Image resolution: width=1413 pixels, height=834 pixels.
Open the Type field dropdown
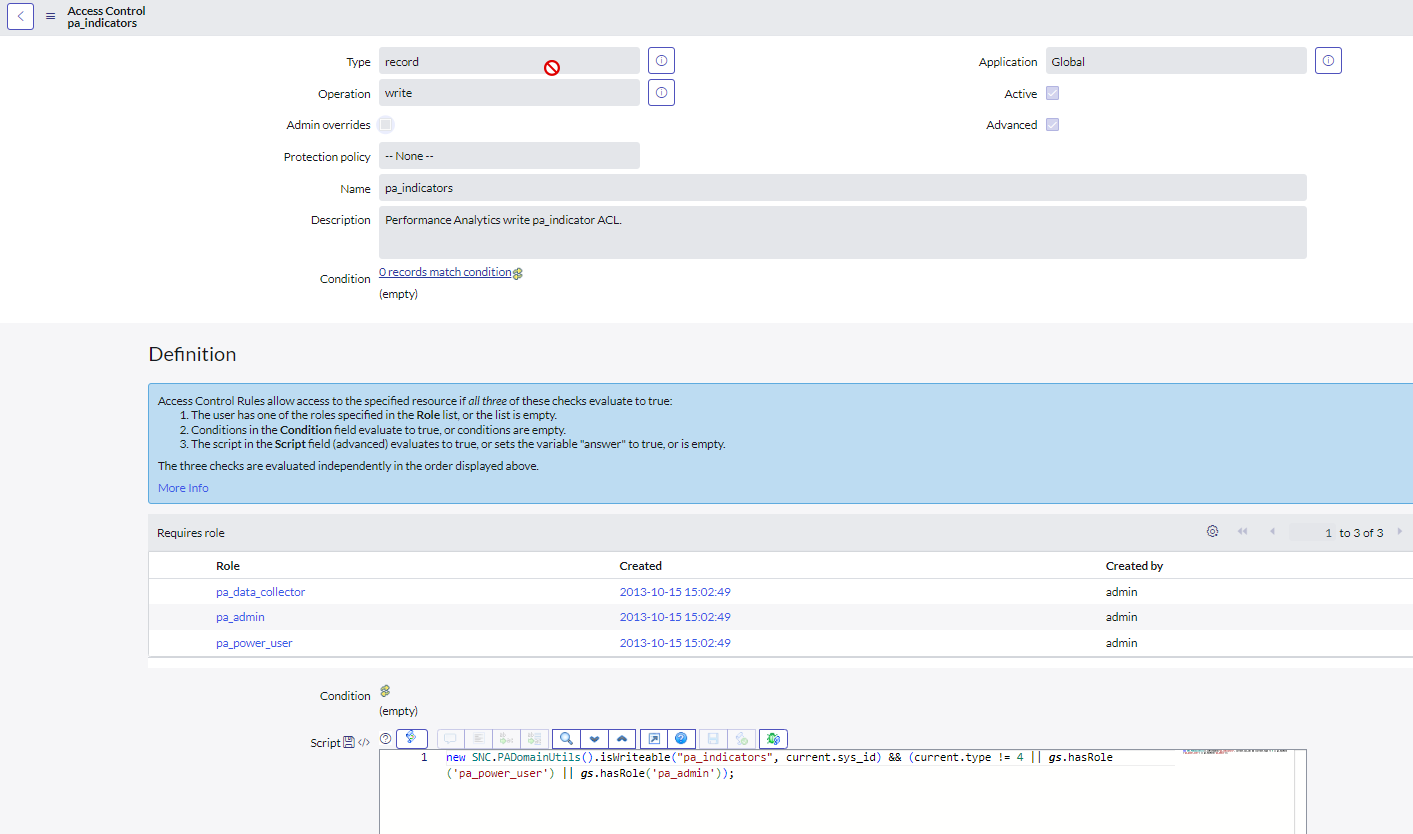pyautogui.click(x=508, y=61)
